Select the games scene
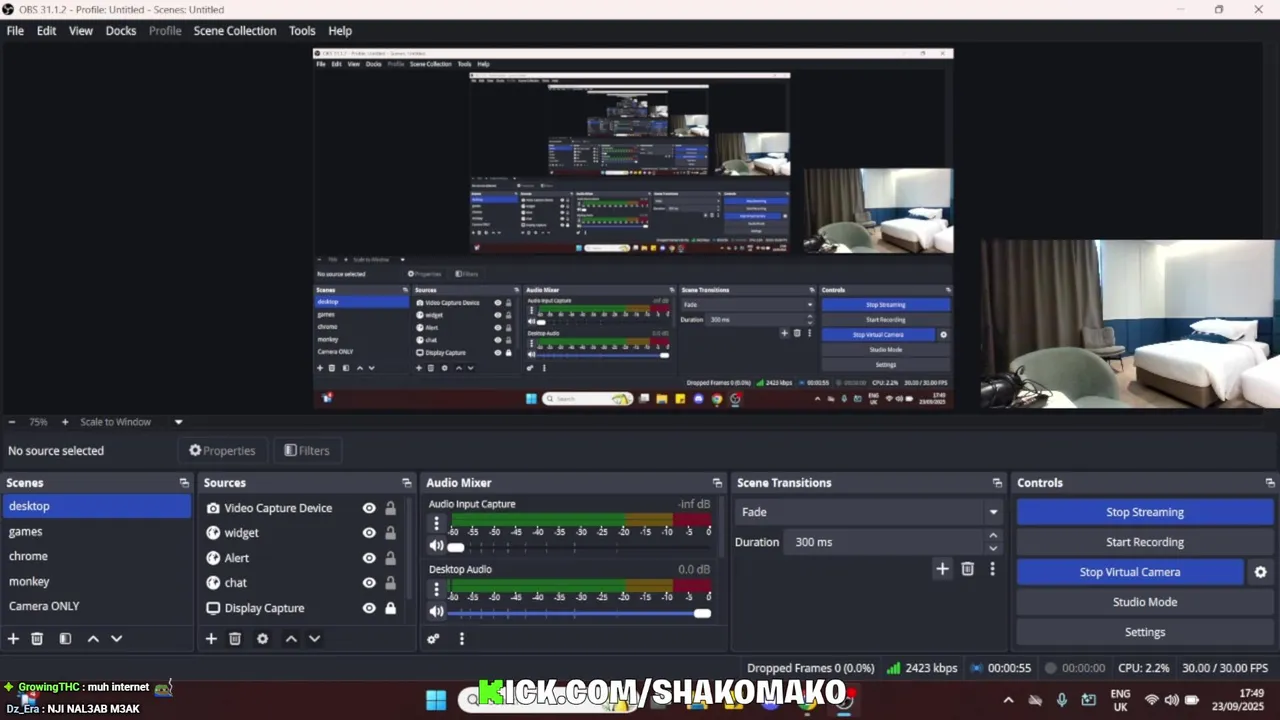This screenshot has height=720, width=1280. point(95,531)
